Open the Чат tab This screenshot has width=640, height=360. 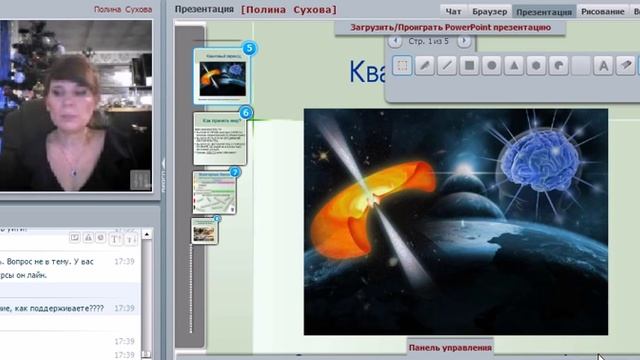[x=453, y=11]
